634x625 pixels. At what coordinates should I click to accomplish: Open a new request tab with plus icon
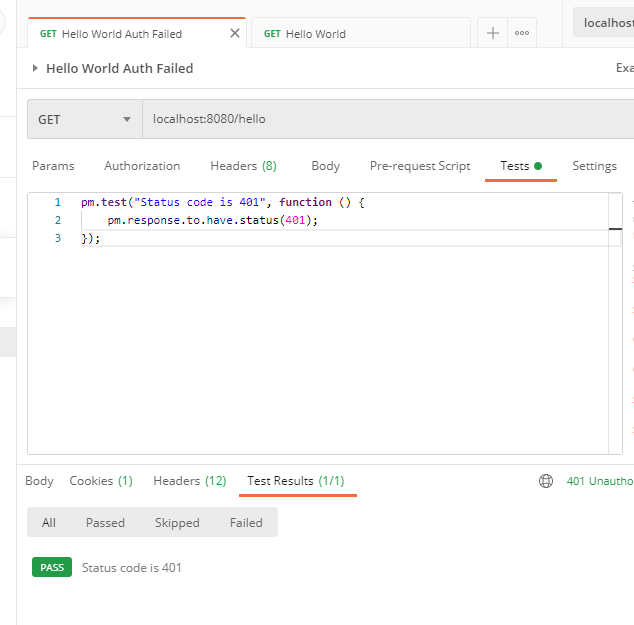tap(492, 33)
